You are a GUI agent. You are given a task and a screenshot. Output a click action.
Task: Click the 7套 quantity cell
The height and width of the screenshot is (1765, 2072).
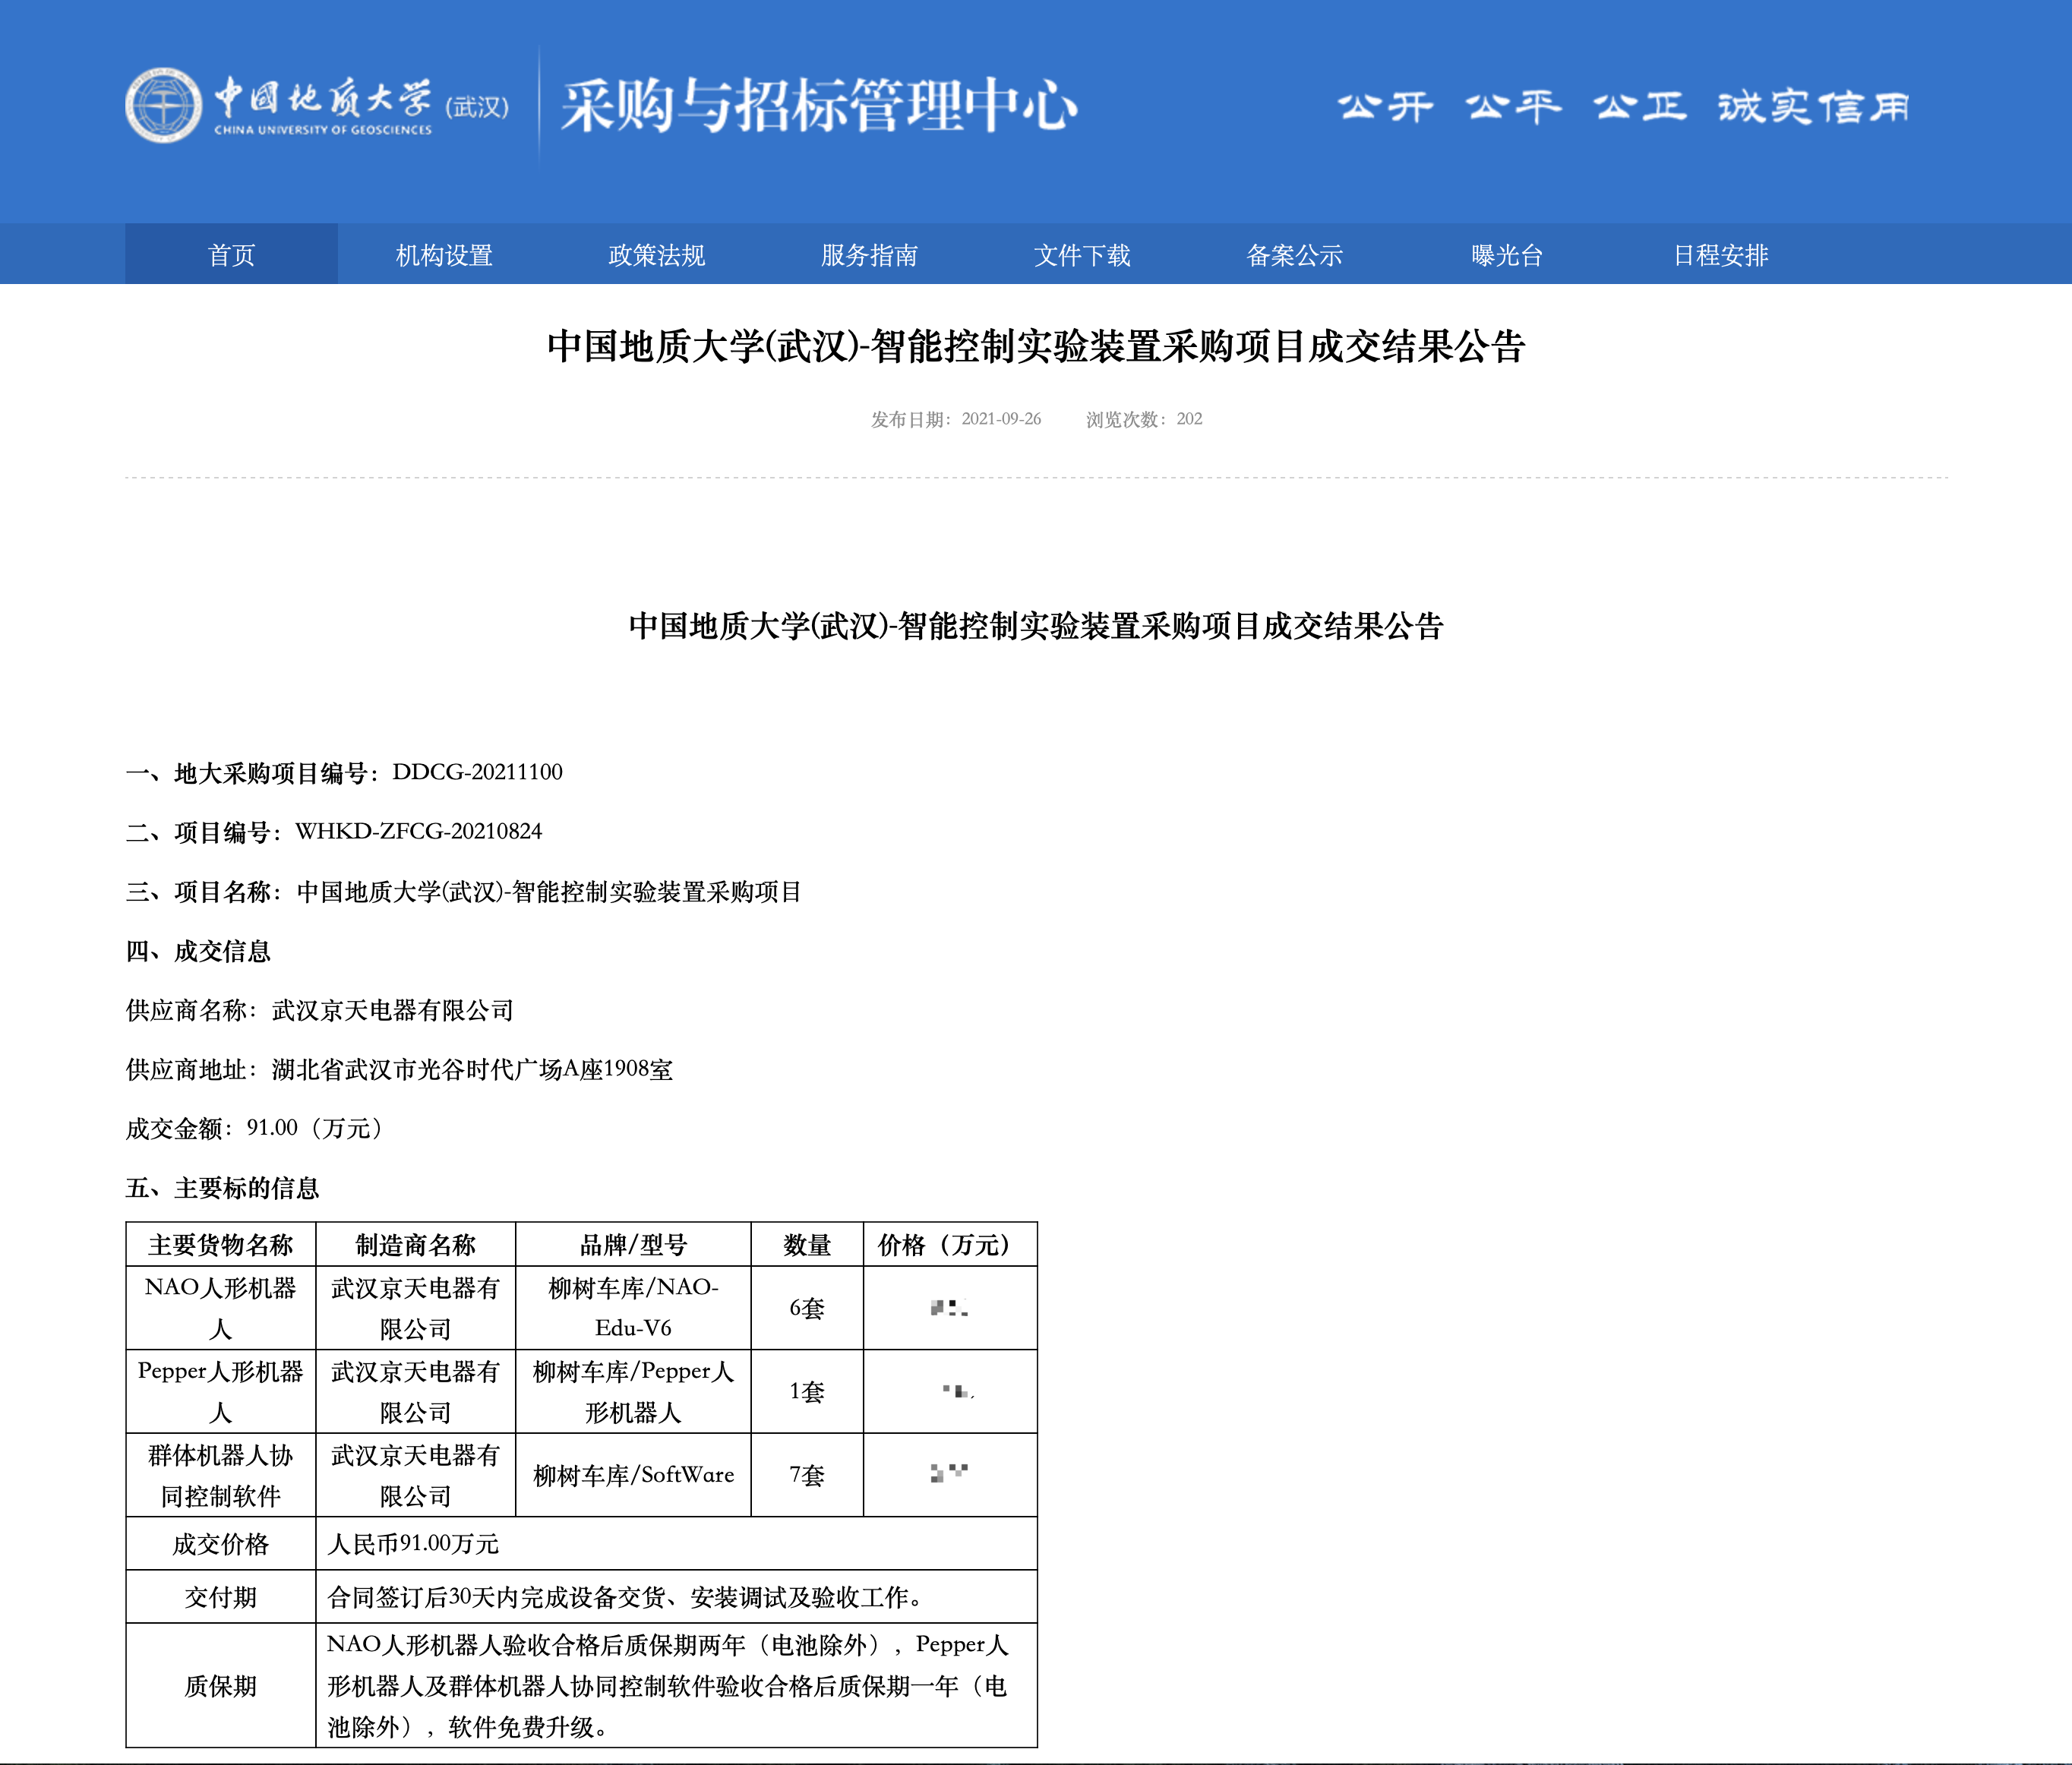click(807, 1475)
